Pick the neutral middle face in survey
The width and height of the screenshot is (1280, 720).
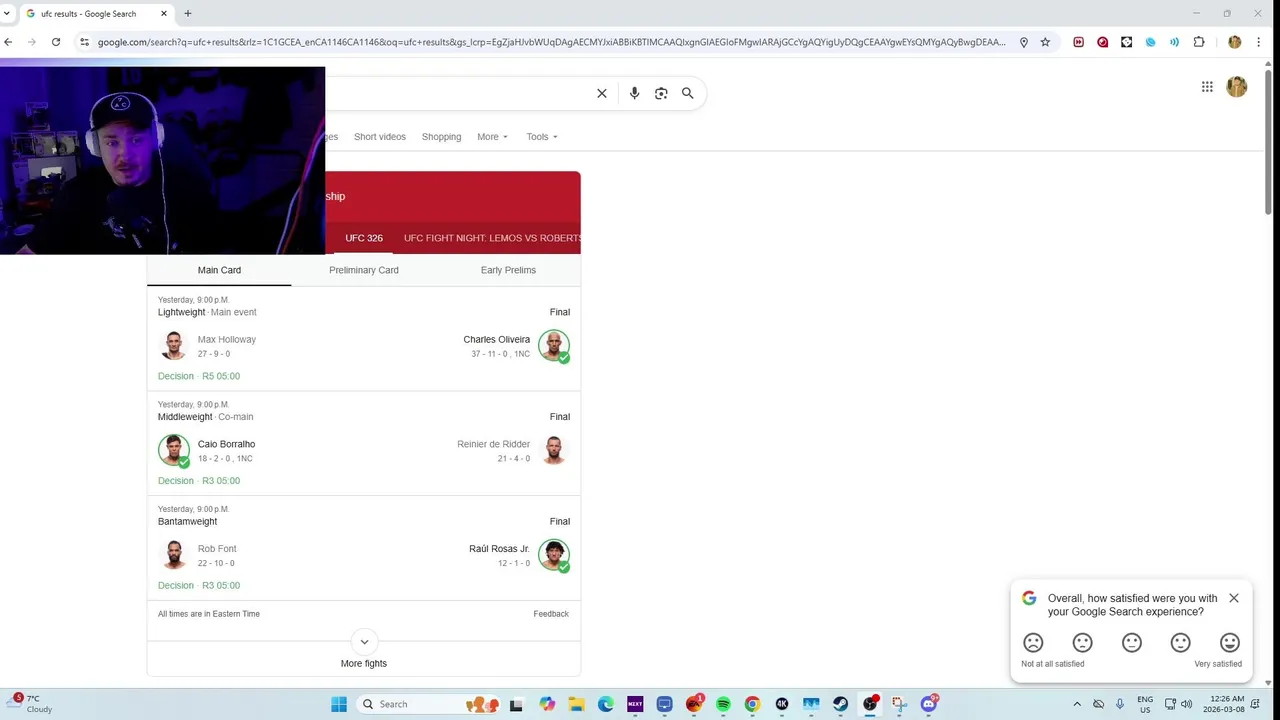[1132, 643]
